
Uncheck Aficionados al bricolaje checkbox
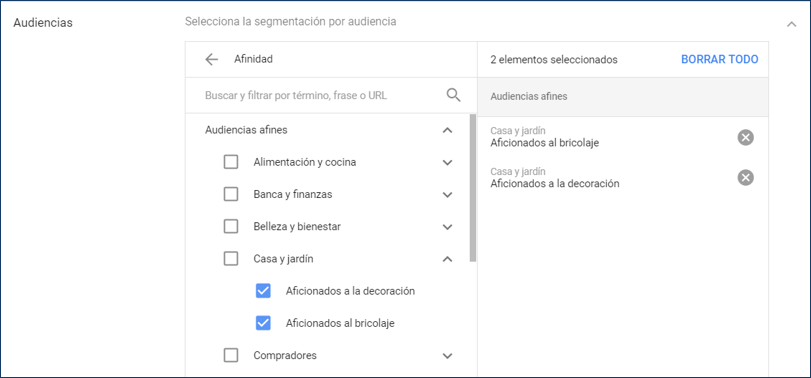(263, 323)
